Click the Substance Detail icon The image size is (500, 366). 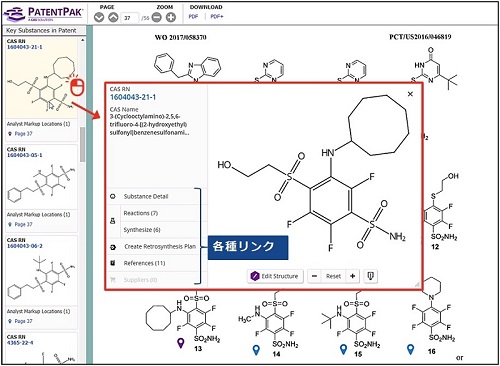coord(113,196)
